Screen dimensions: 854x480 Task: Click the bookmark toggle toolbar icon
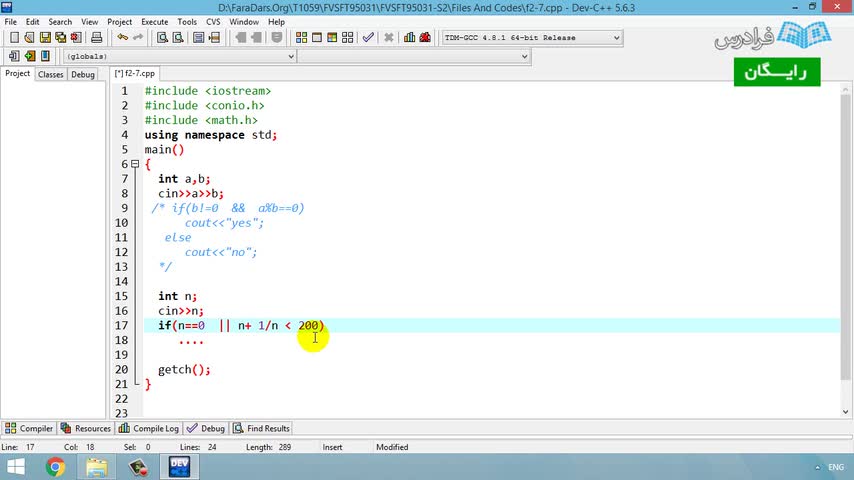pos(45,56)
